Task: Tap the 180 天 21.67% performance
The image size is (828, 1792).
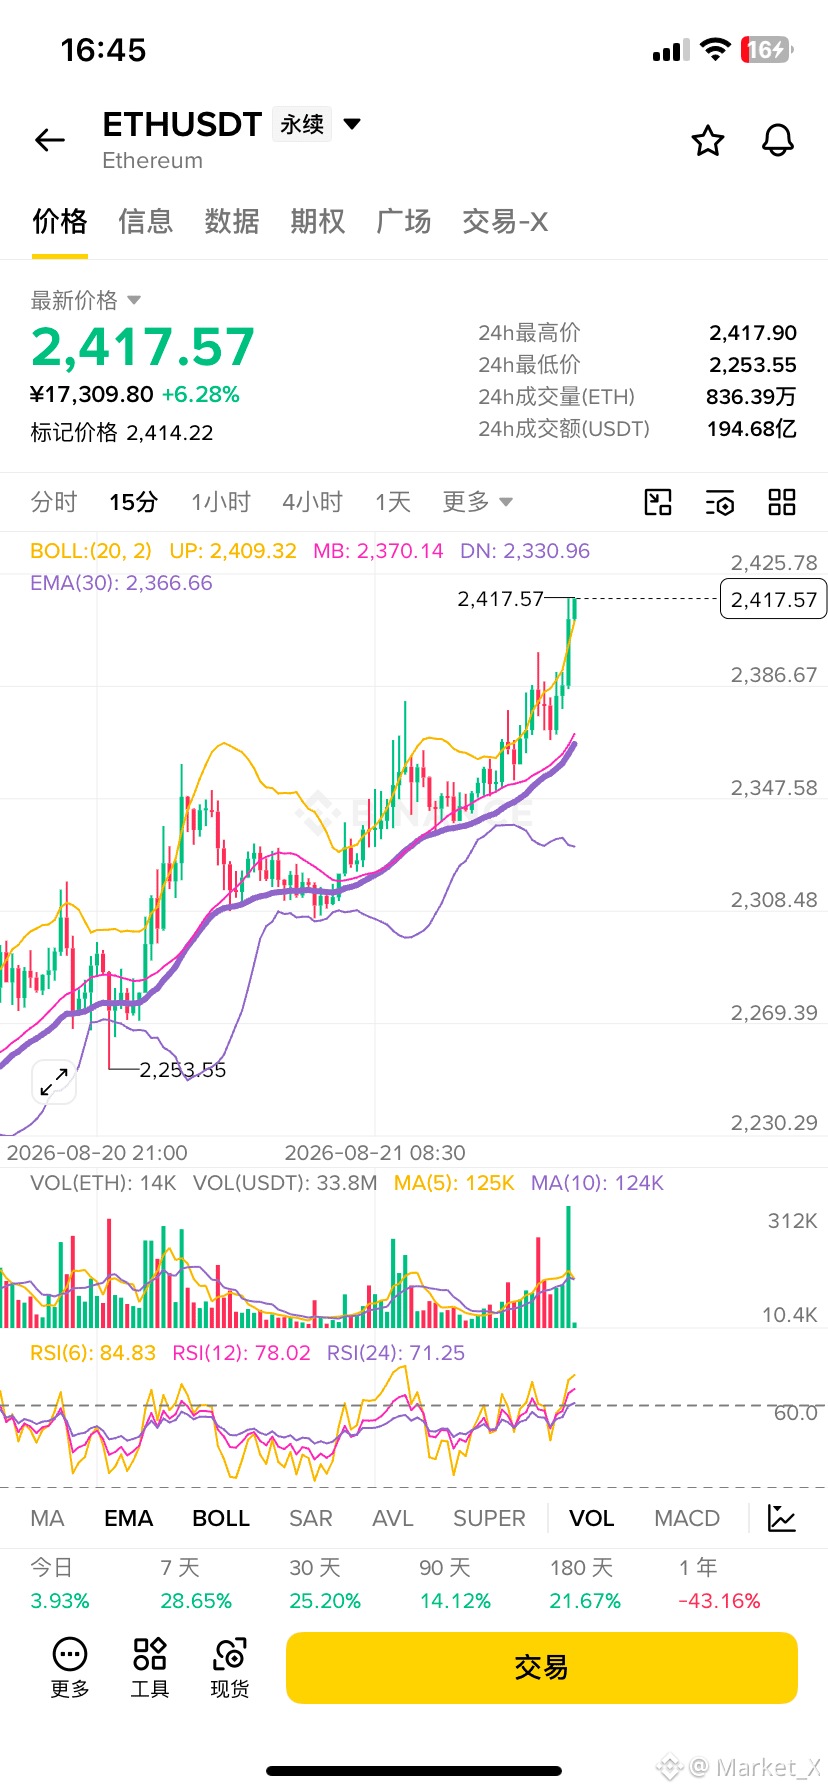Action: pyautogui.click(x=585, y=1584)
